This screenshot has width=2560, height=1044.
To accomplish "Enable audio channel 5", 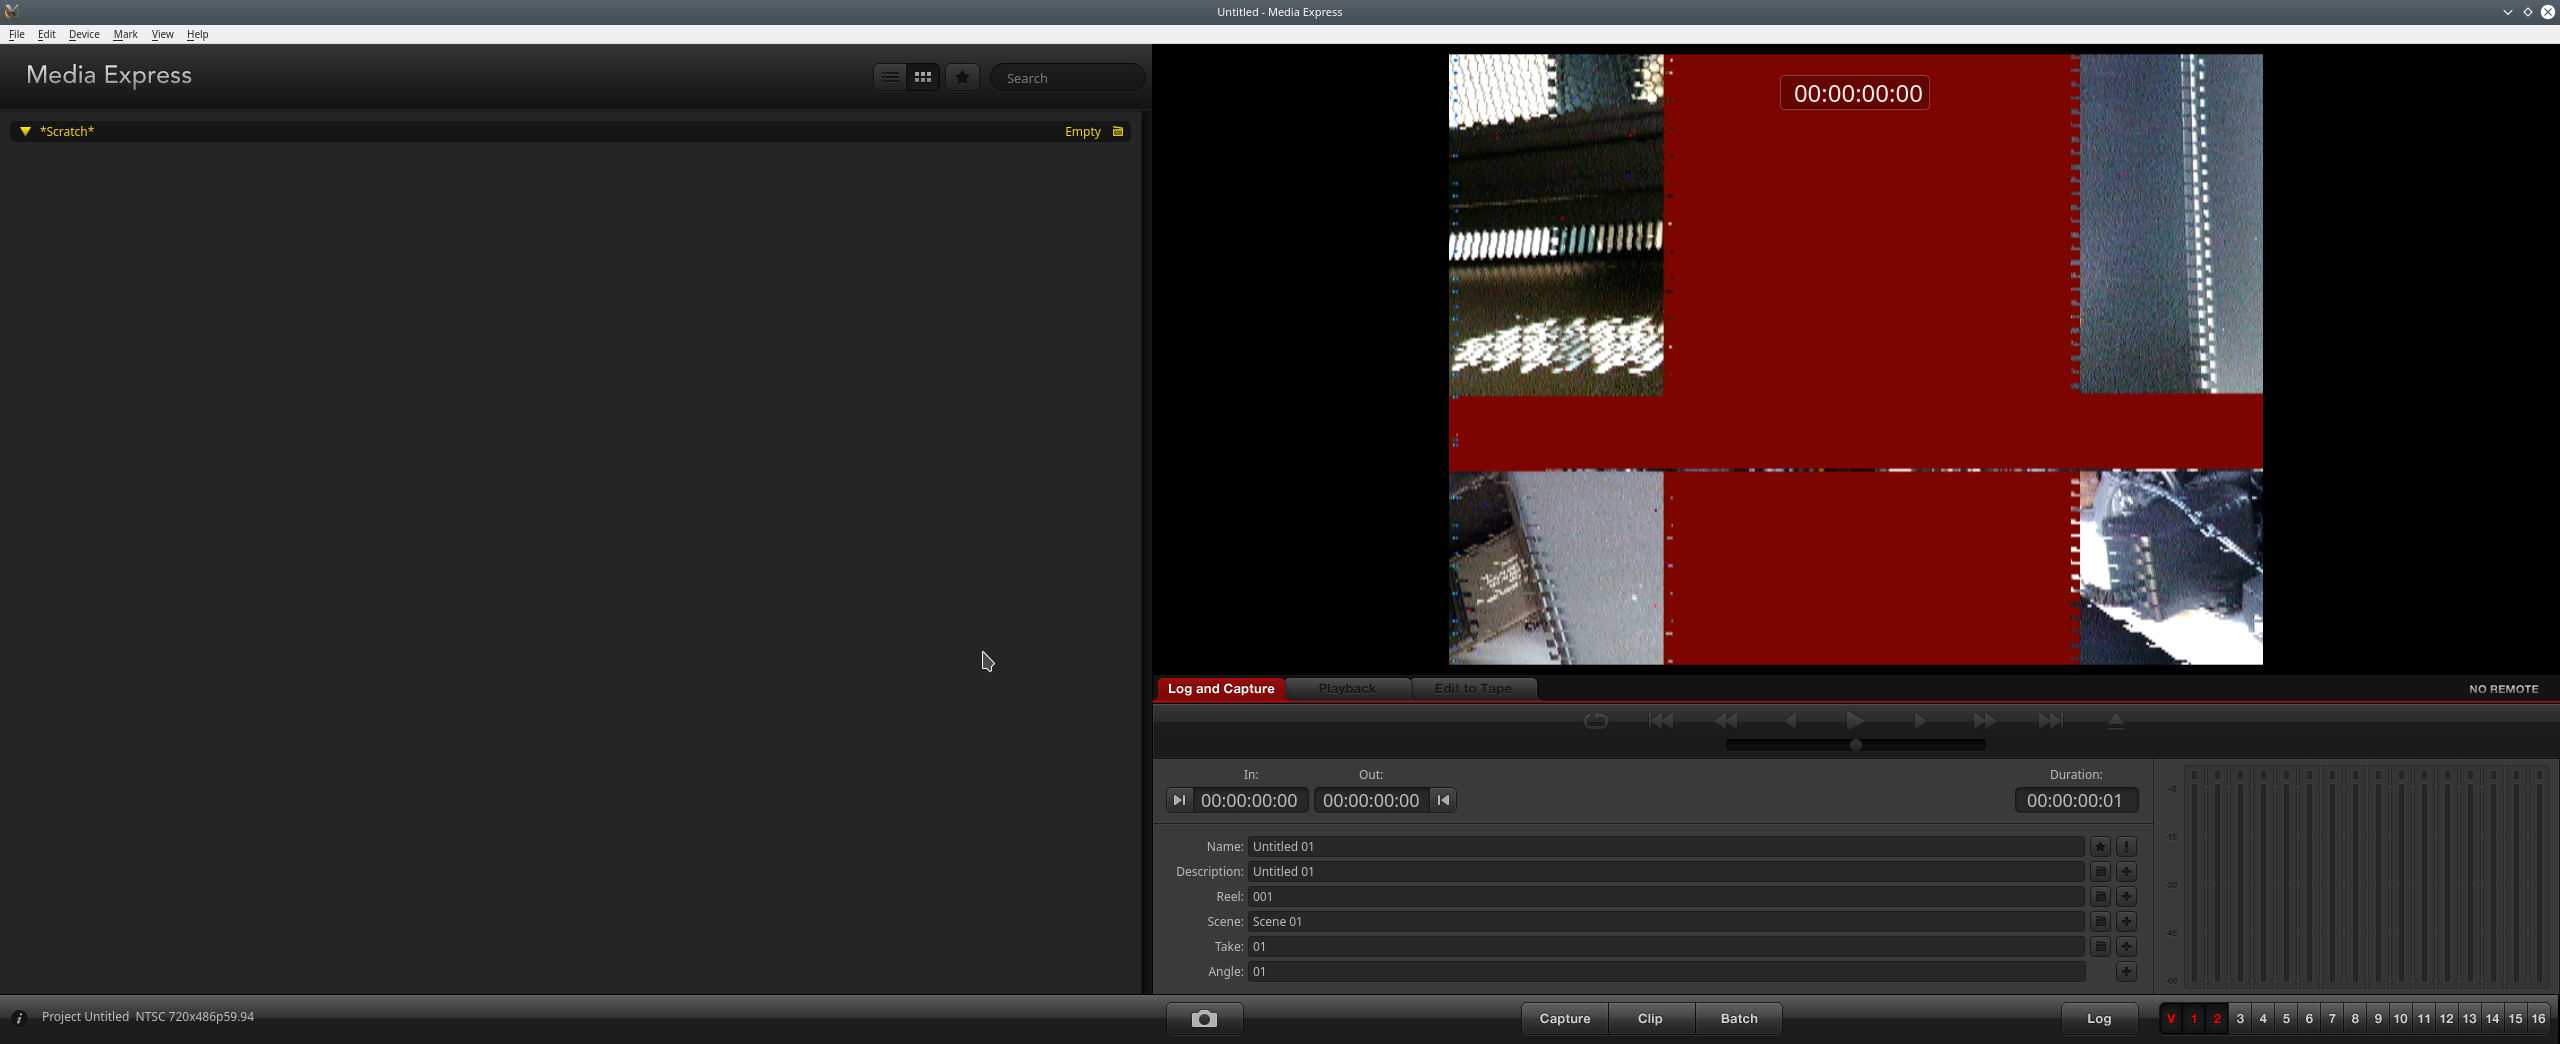I will tap(2286, 1019).
